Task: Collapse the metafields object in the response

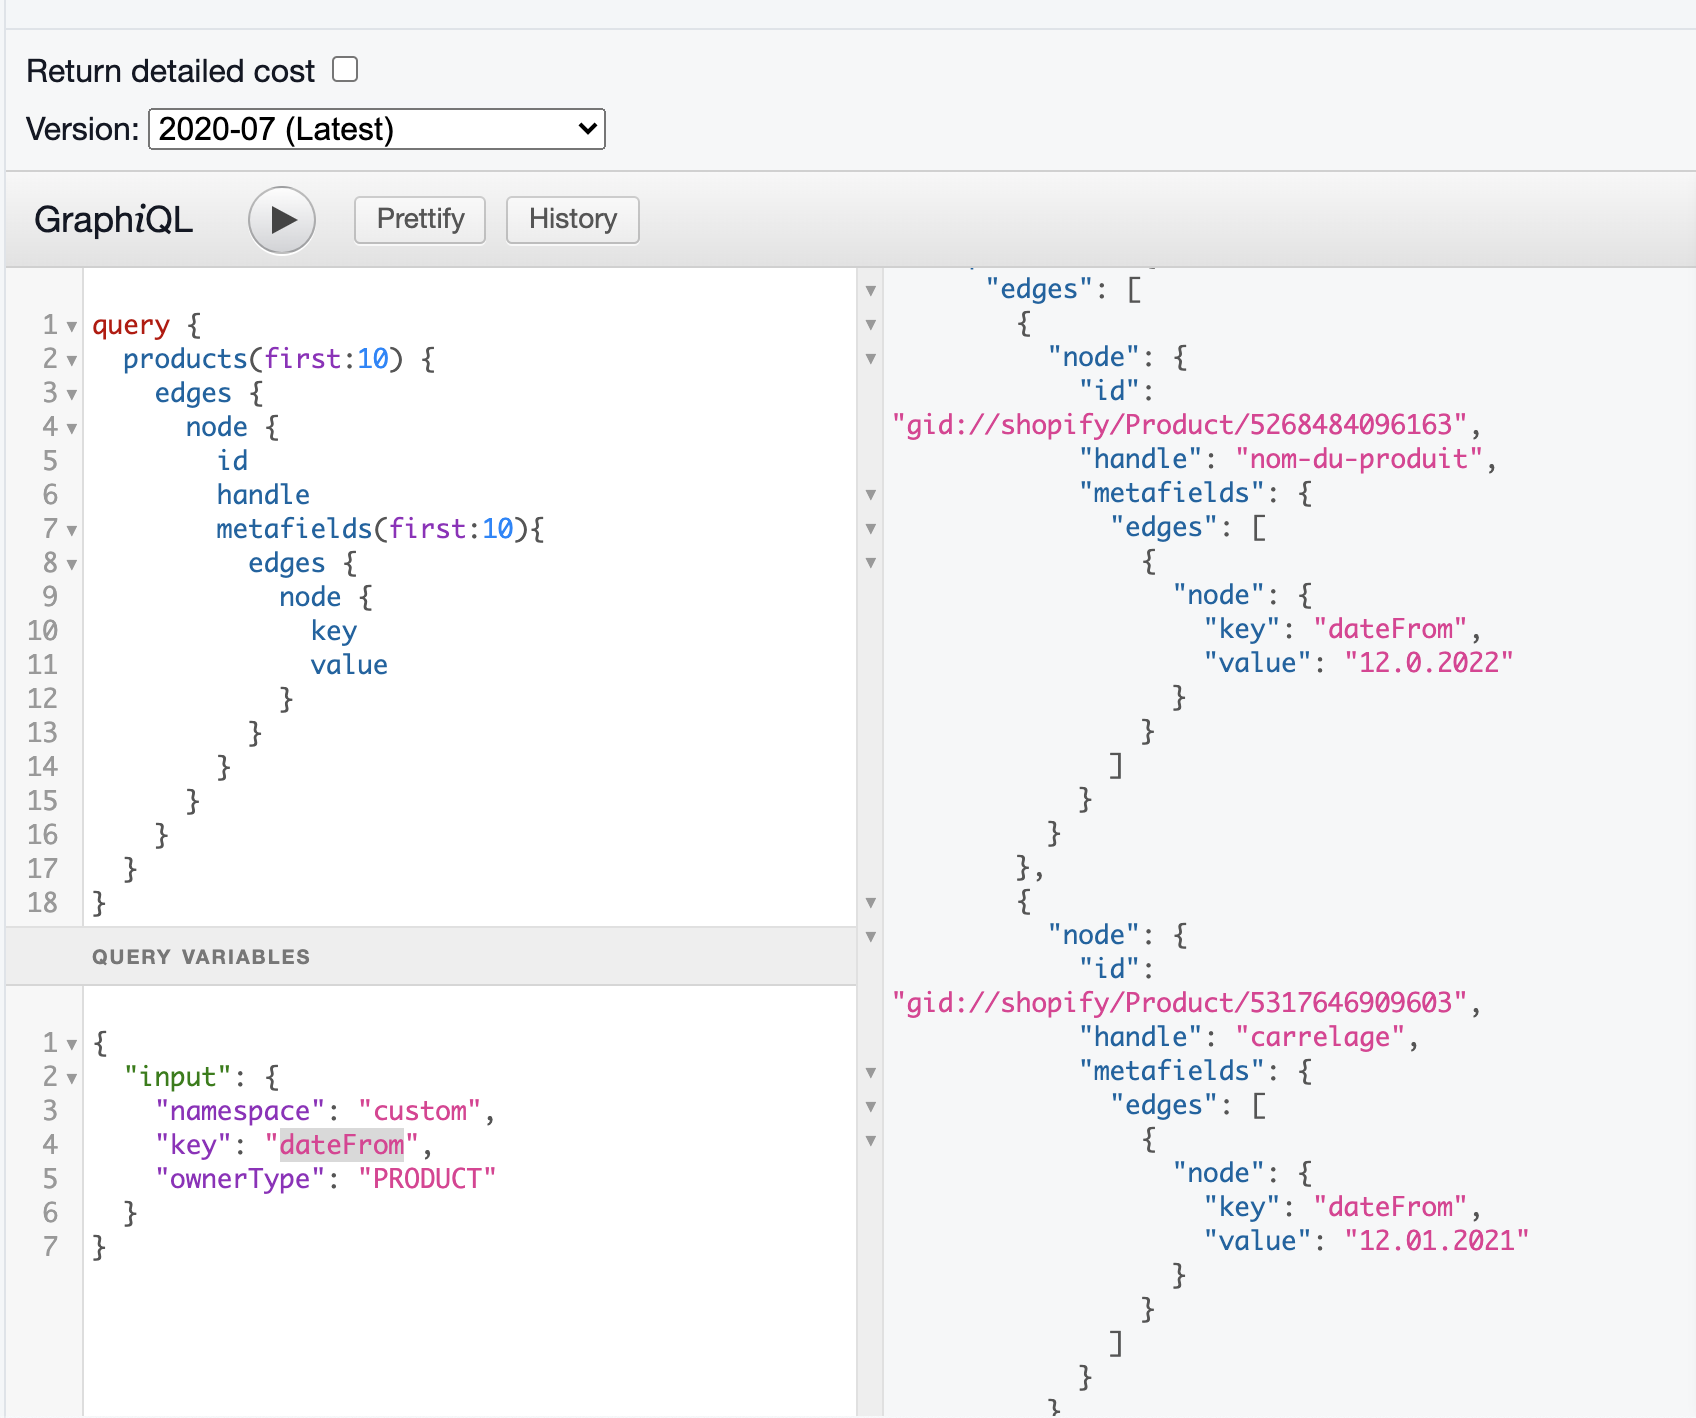Action: coord(871,494)
